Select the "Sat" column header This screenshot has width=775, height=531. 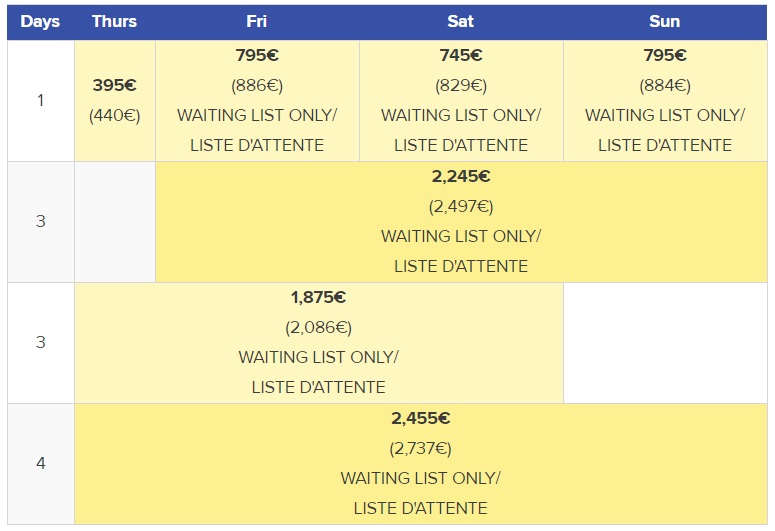[461, 21]
